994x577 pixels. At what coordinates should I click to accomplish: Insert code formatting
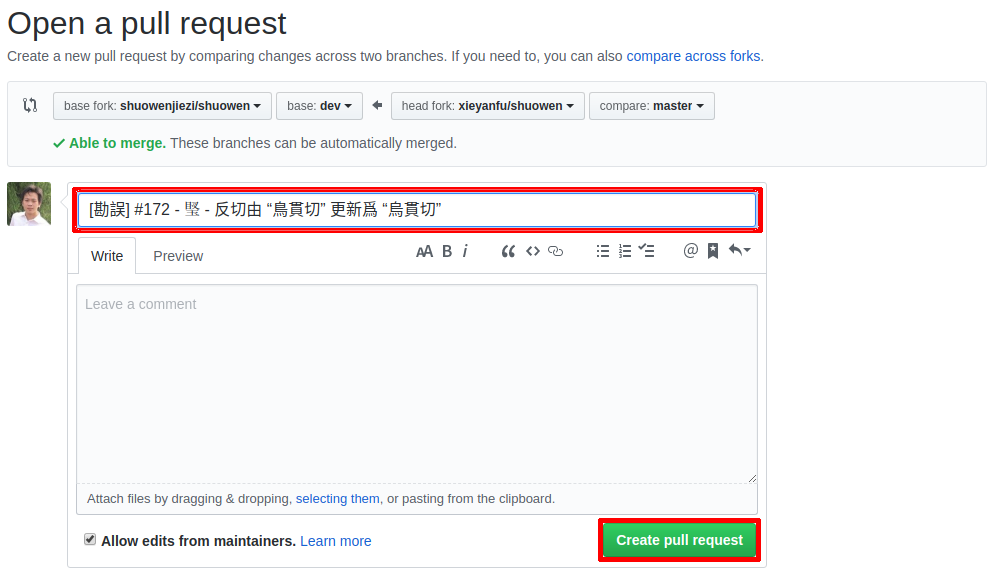coord(532,252)
